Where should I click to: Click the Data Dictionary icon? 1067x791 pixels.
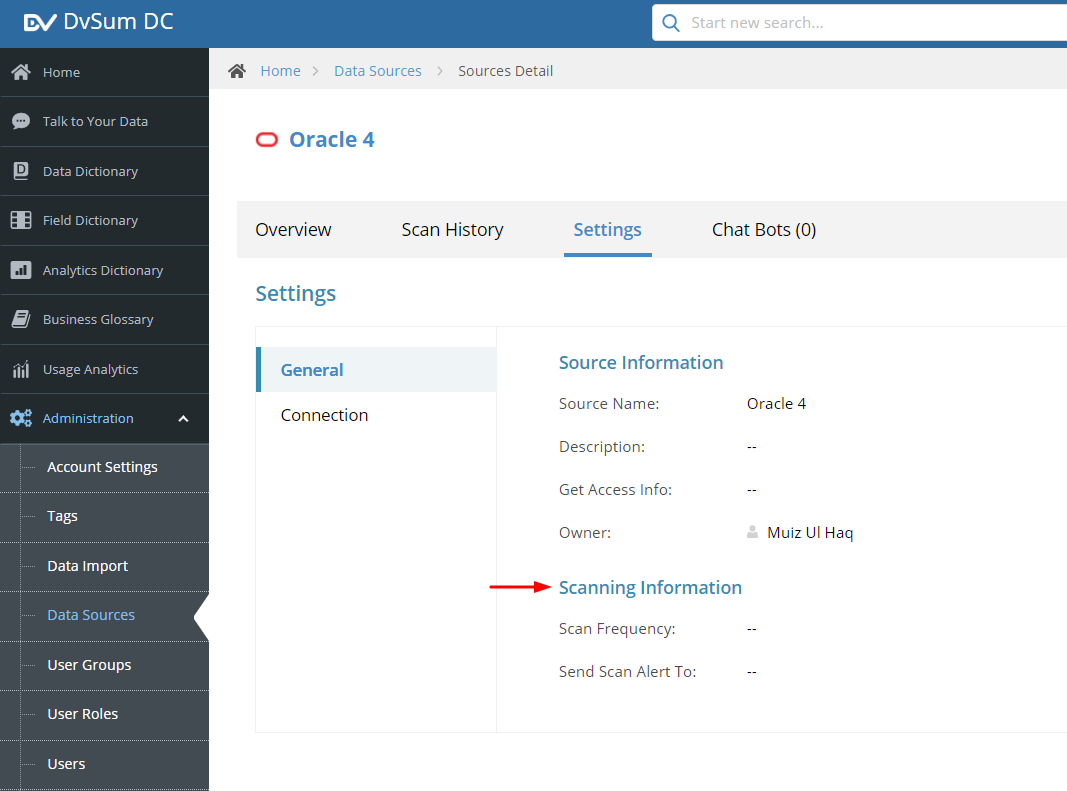coord(21,171)
